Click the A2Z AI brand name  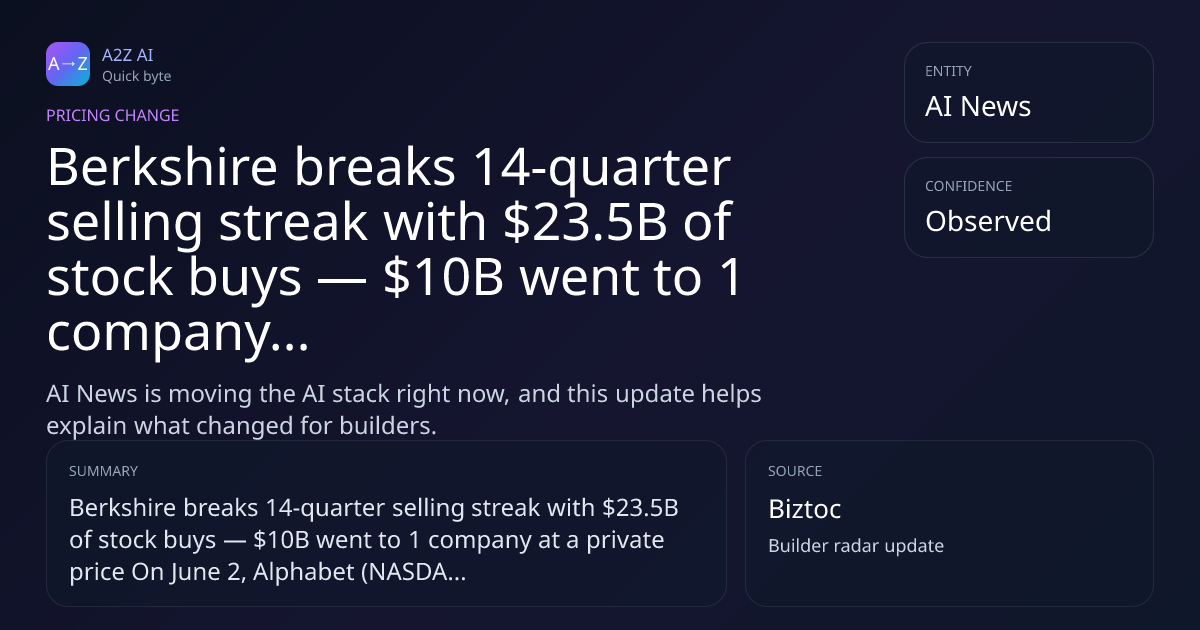(x=127, y=55)
